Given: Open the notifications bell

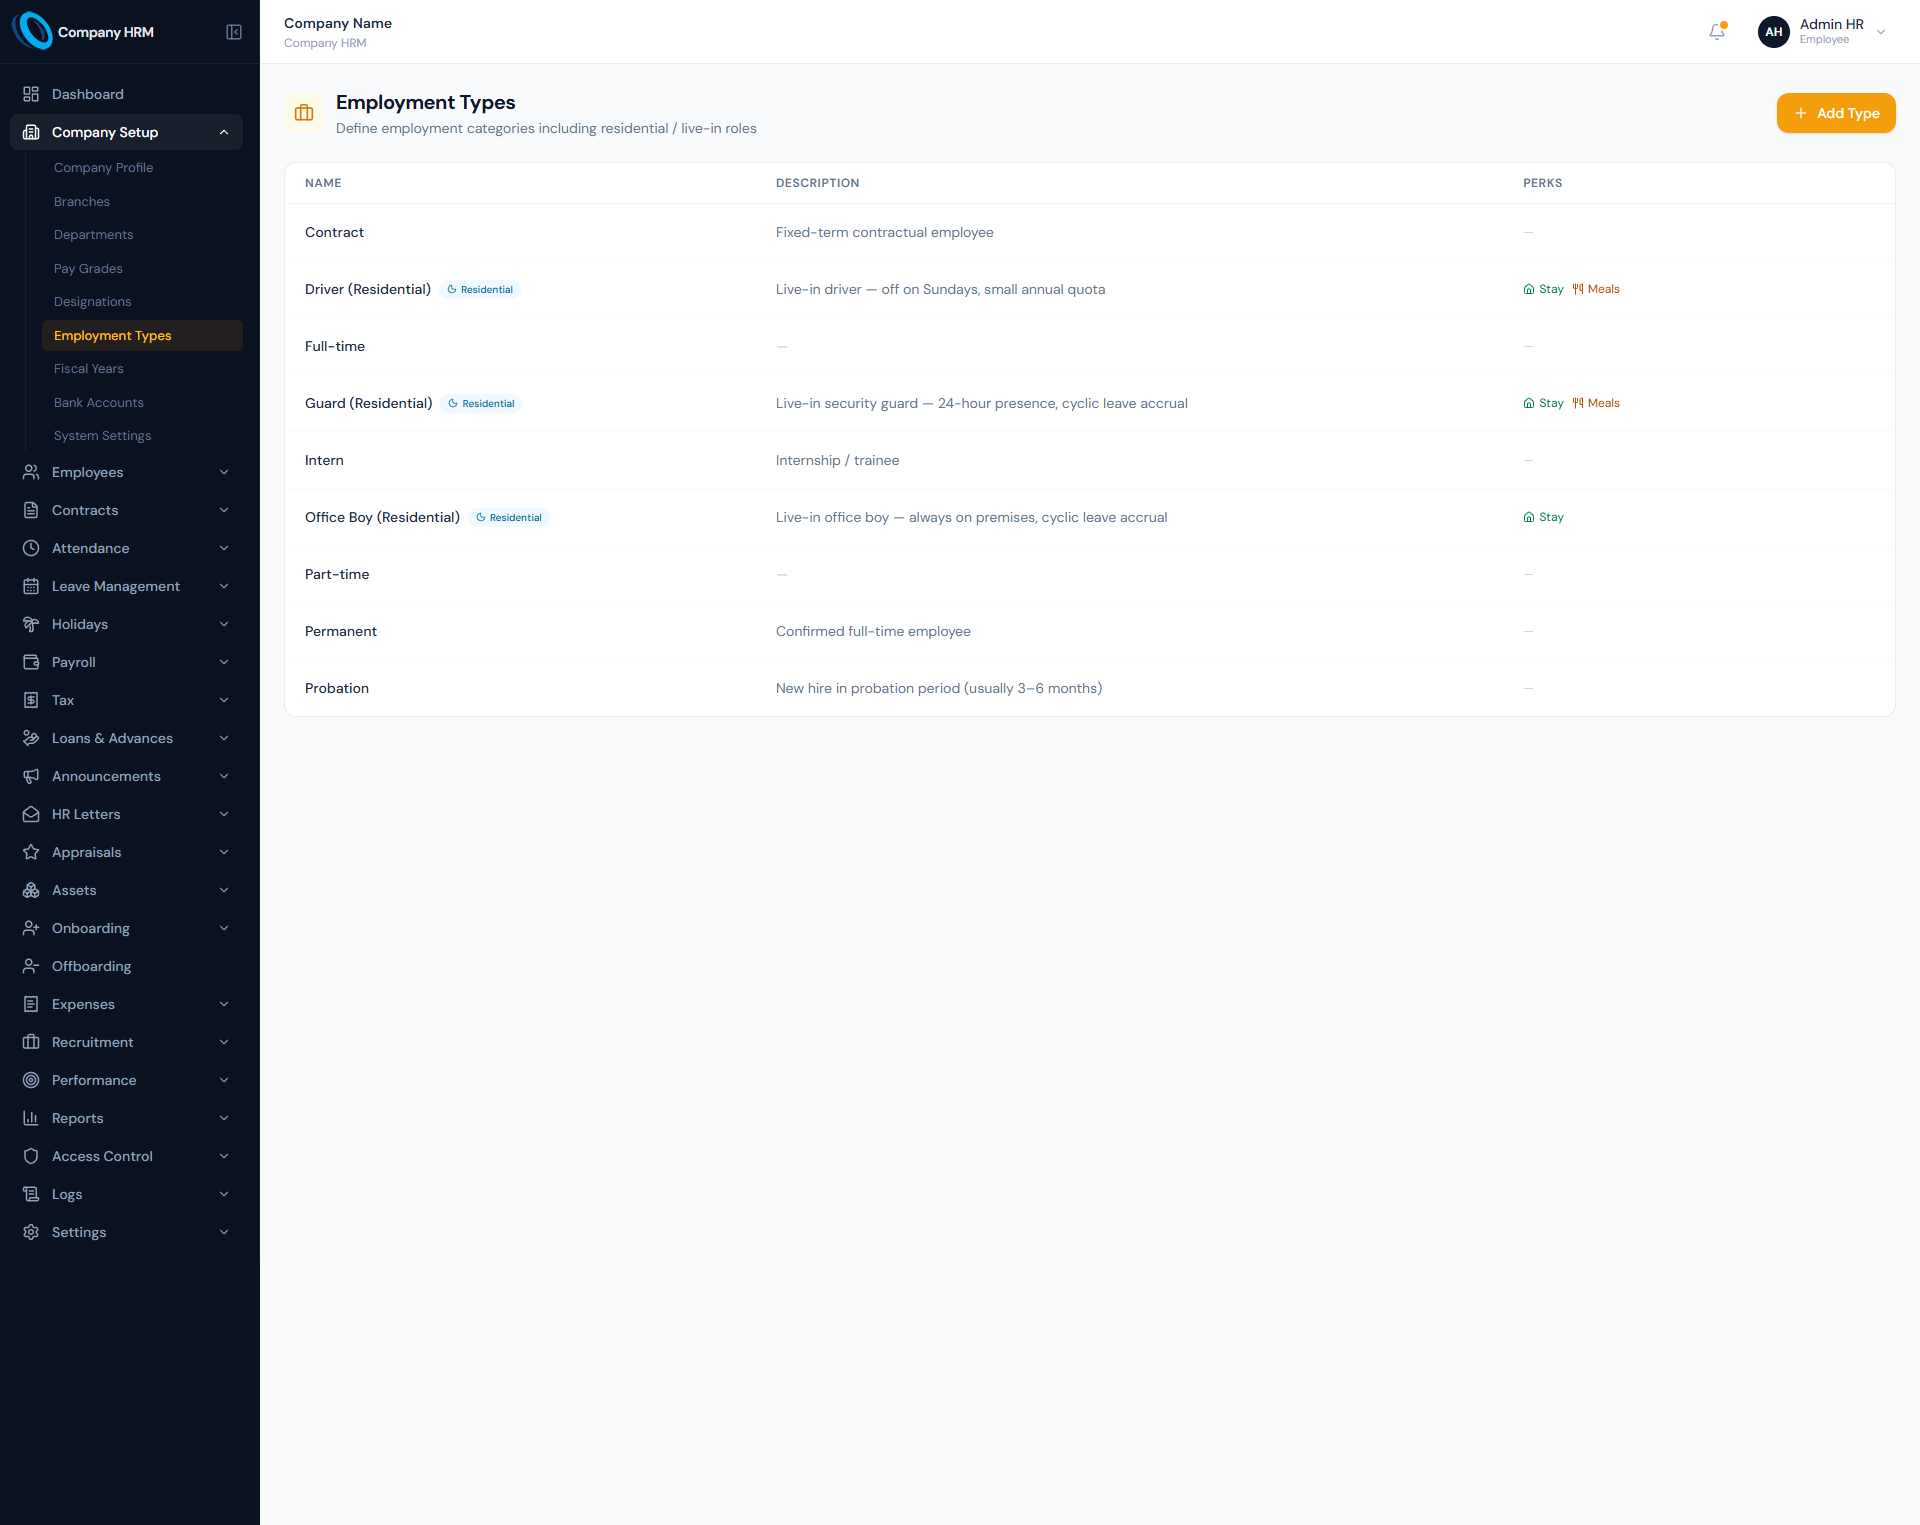Looking at the screenshot, I should pyautogui.click(x=1717, y=32).
